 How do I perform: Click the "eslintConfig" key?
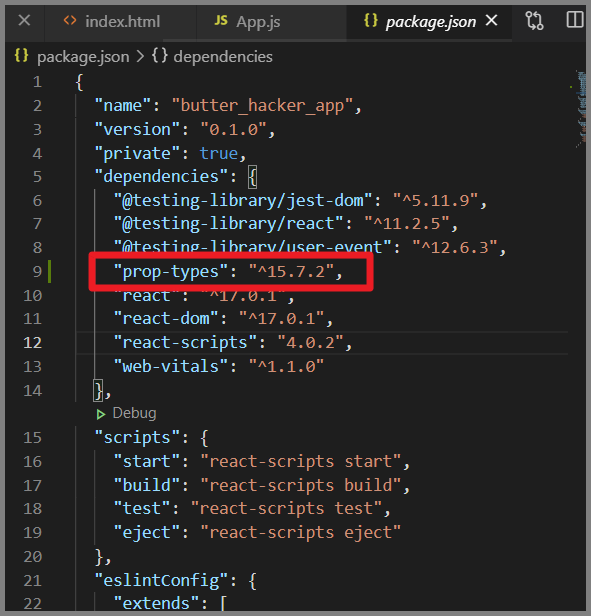click(162, 581)
